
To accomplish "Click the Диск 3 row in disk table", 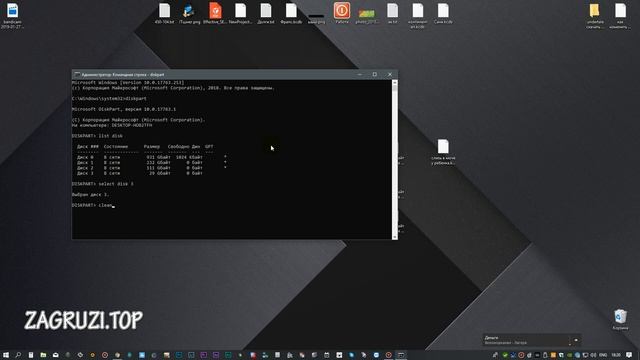I will pyautogui.click(x=140, y=173).
